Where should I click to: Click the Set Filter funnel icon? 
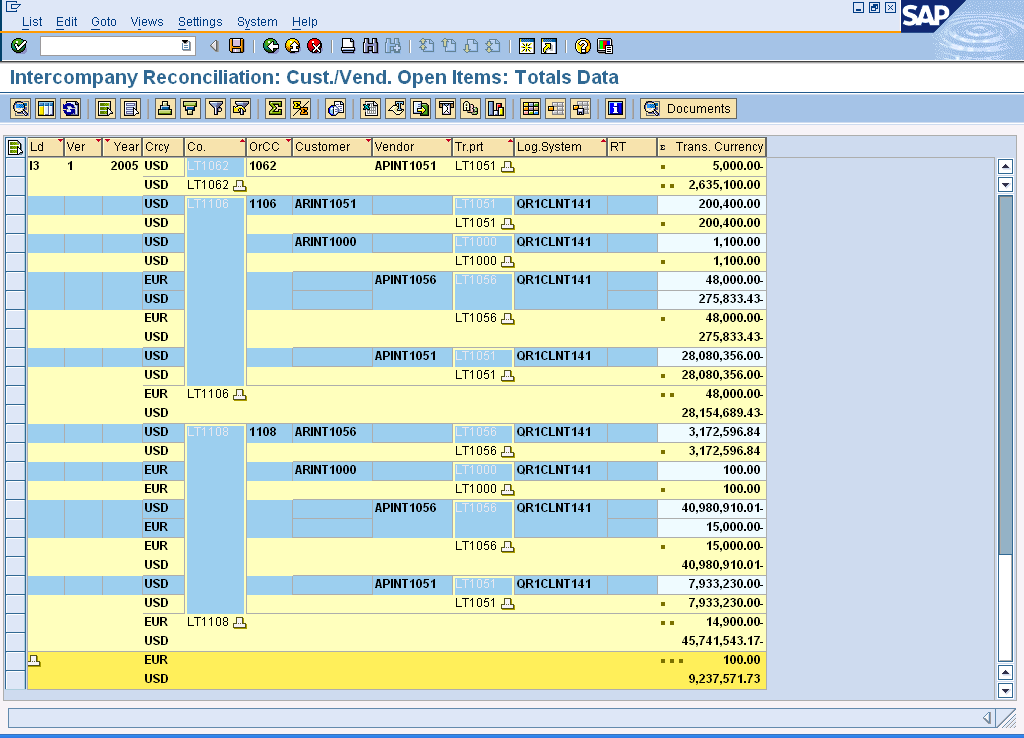coord(216,108)
